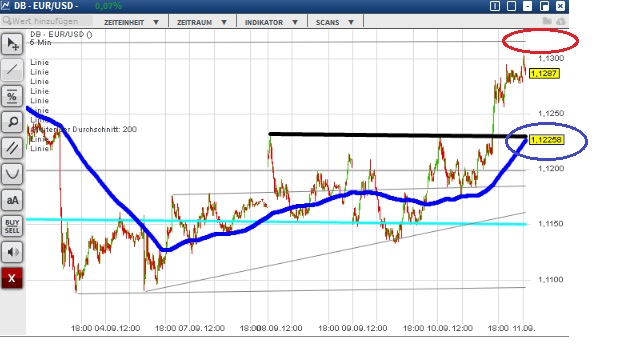The width and height of the screenshot is (626, 360).
Task: Toggle the sound speaker icon
Action: 12,252
